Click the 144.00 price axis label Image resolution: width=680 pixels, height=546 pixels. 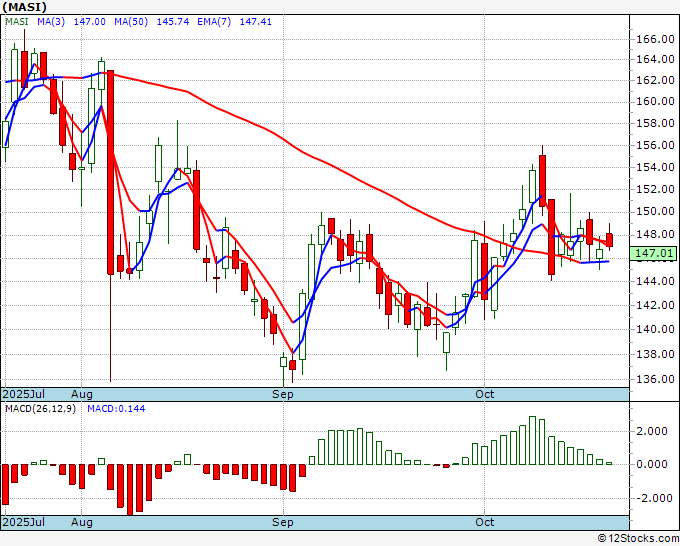655,281
